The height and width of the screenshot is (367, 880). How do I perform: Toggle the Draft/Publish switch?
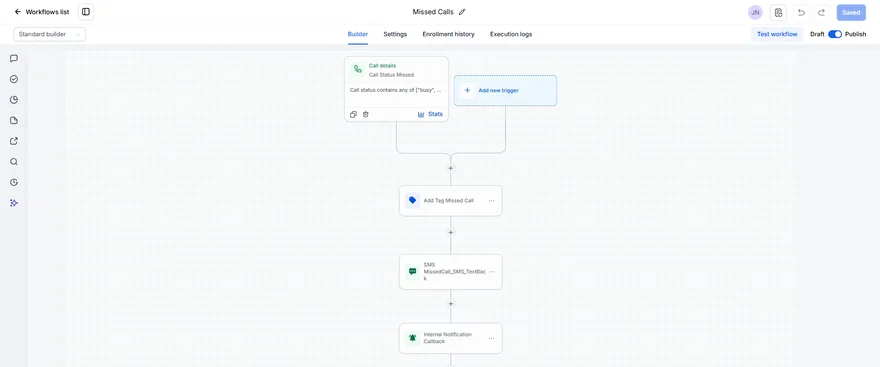coord(835,34)
